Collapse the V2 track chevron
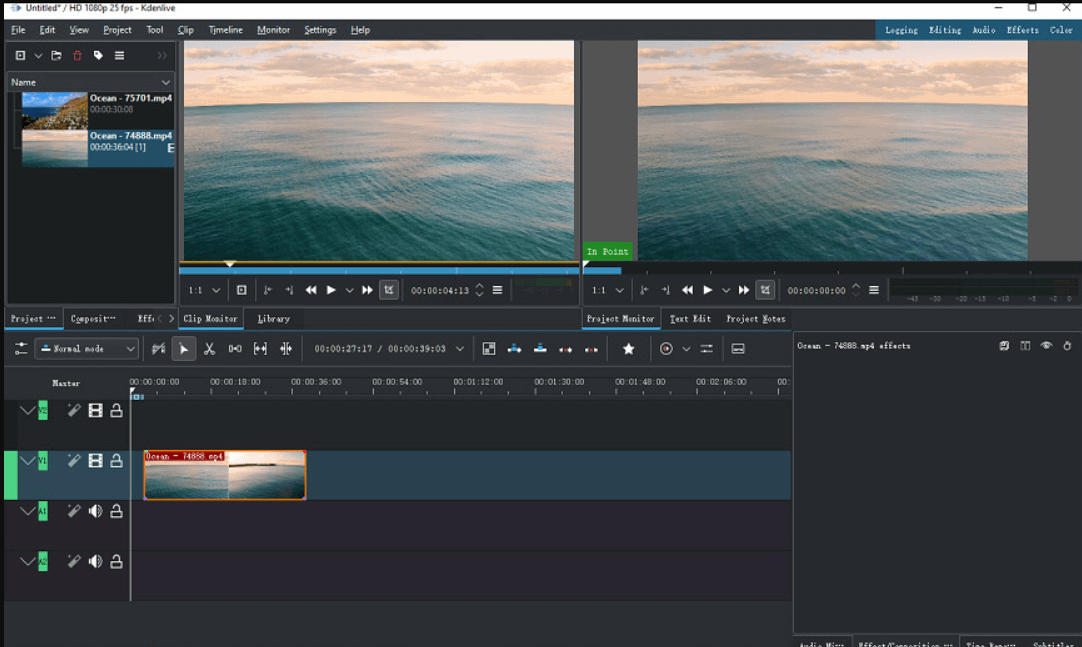 click(27, 410)
